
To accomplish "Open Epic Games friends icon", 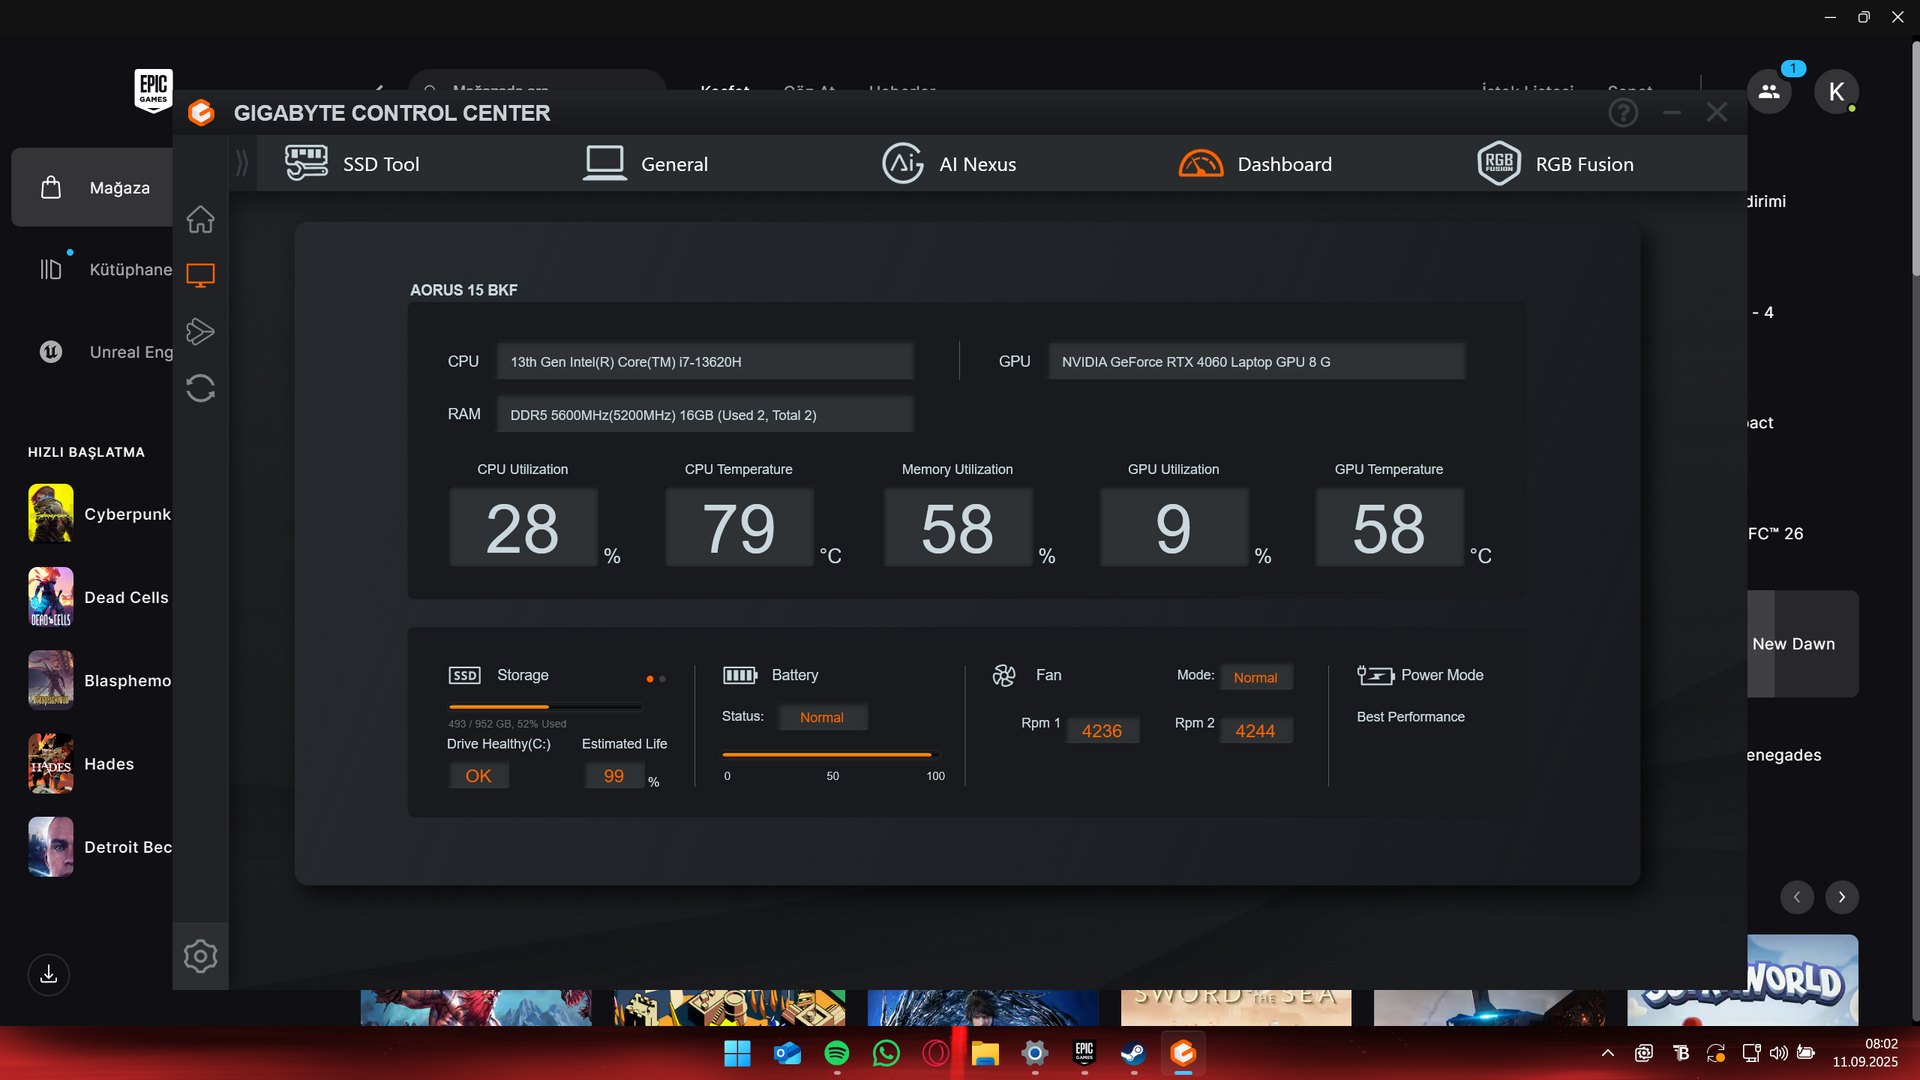I will coord(1769,92).
